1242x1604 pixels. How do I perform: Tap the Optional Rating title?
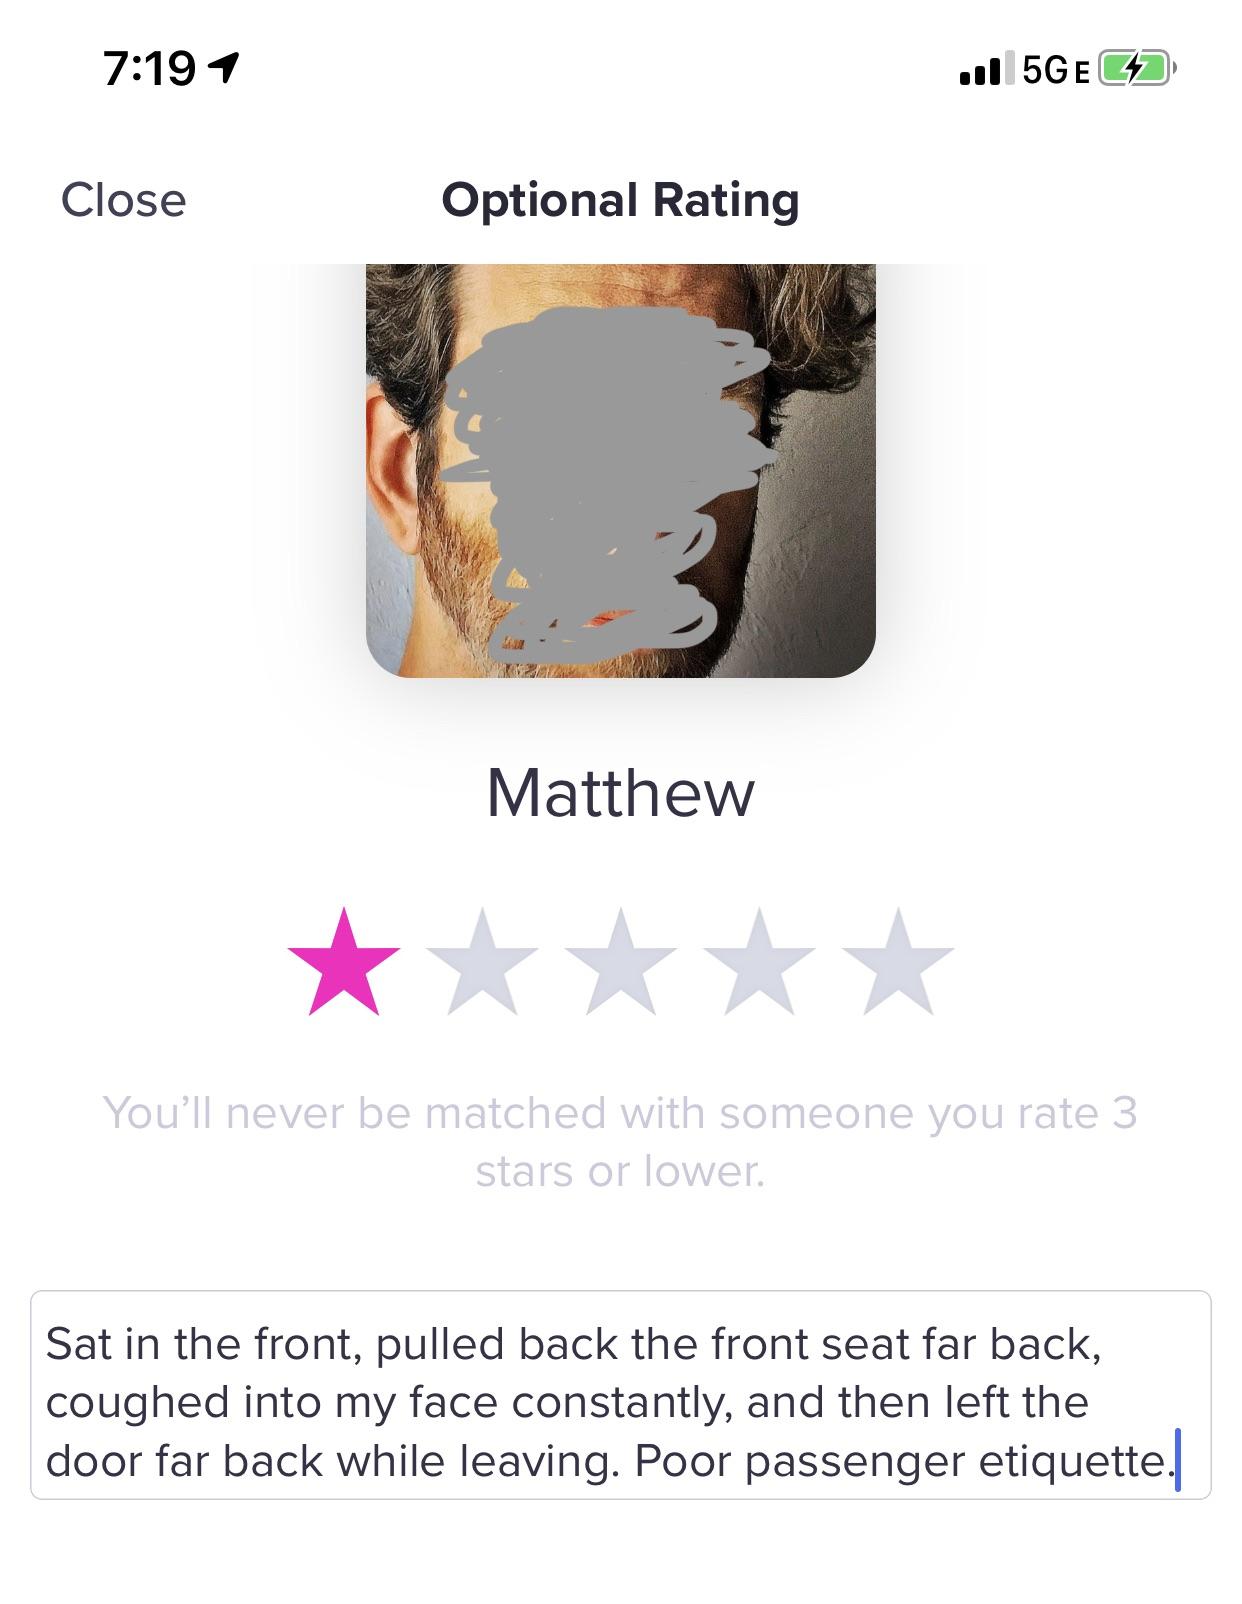click(620, 200)
